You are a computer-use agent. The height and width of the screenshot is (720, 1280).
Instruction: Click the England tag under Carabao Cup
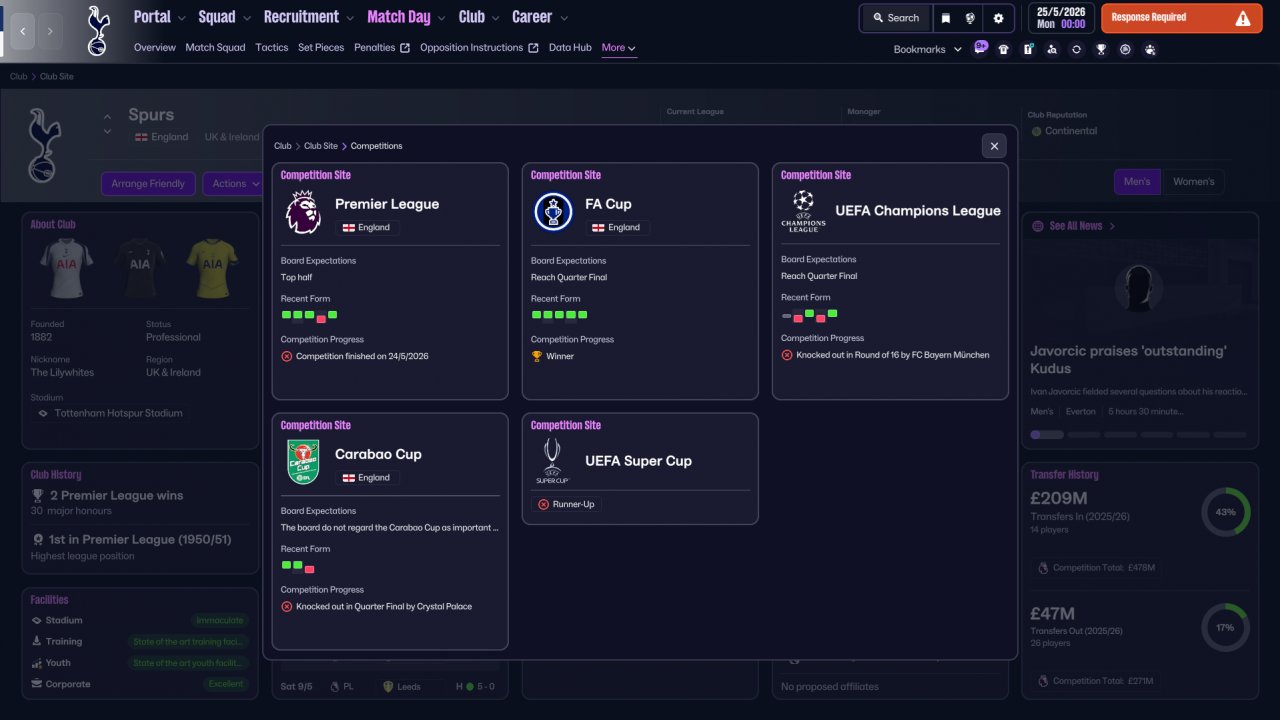367,478
